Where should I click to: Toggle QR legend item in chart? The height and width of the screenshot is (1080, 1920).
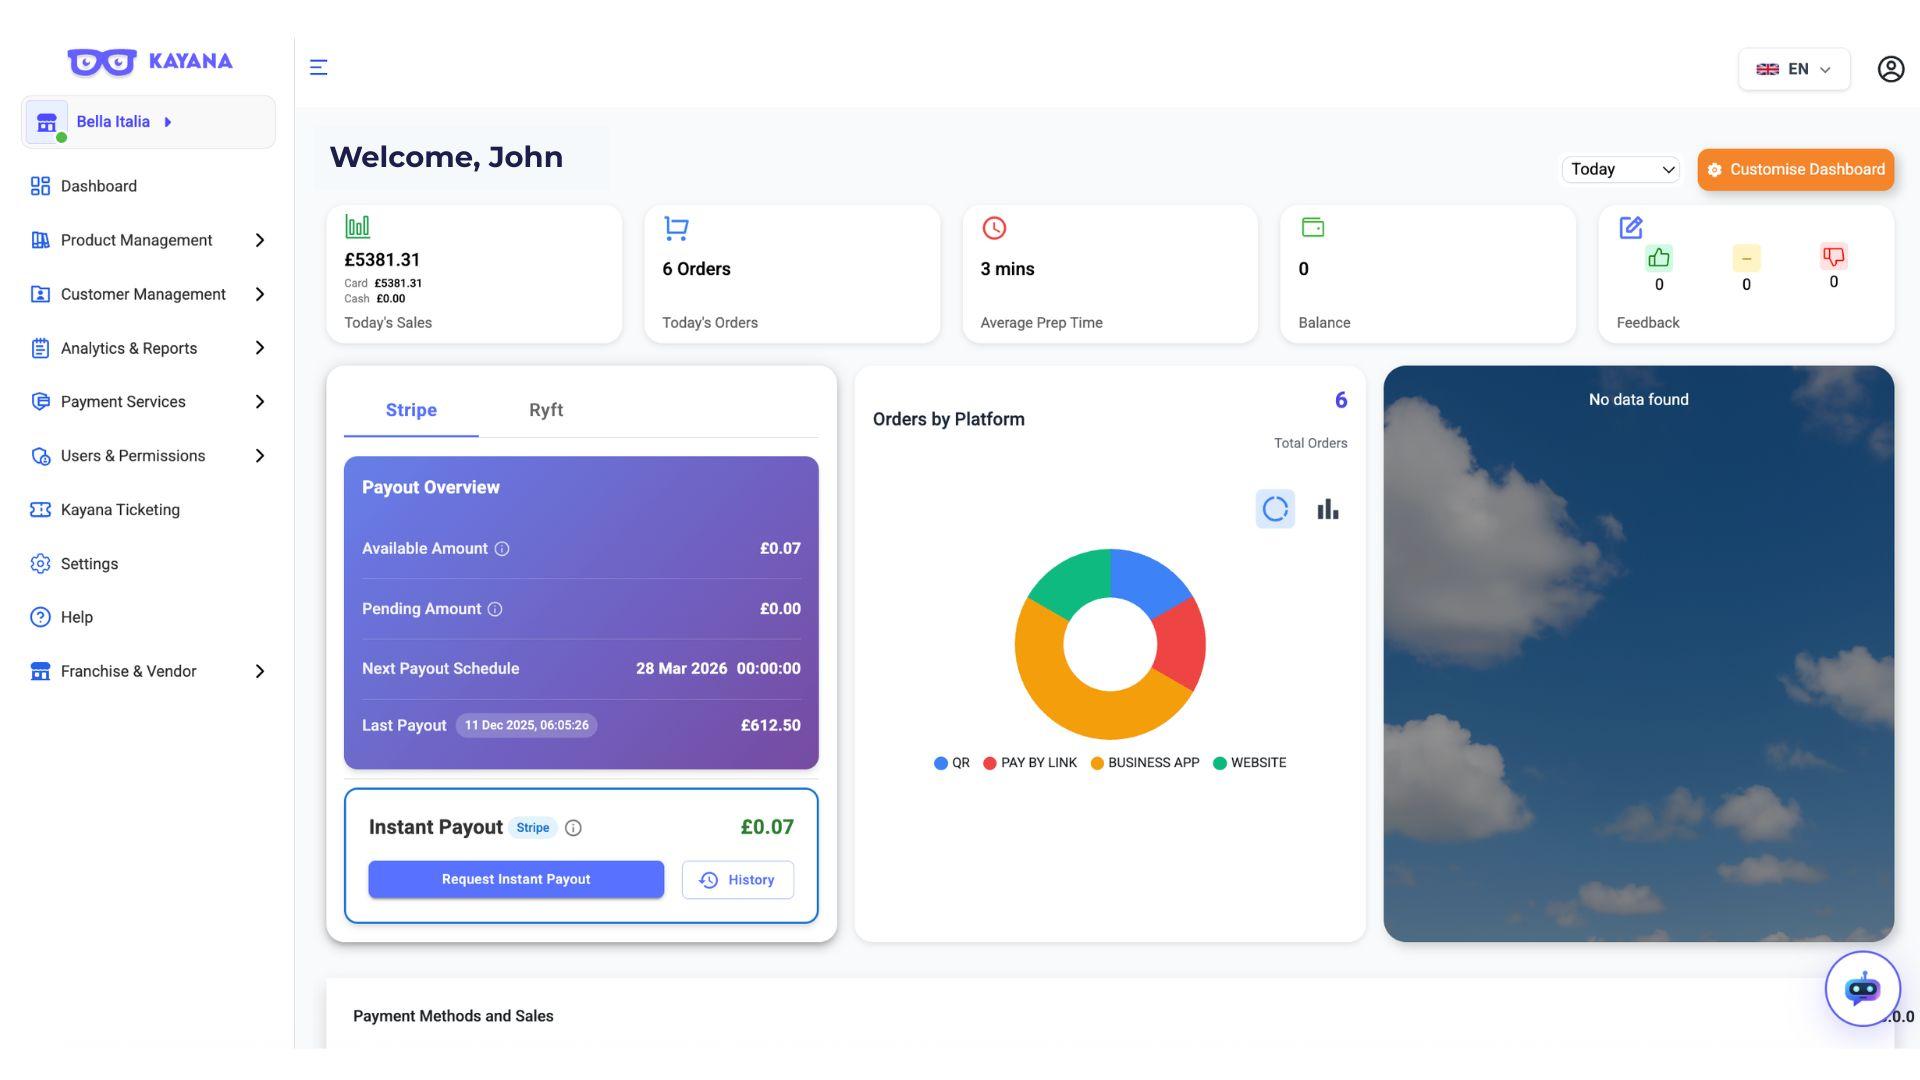coord(952,763)
